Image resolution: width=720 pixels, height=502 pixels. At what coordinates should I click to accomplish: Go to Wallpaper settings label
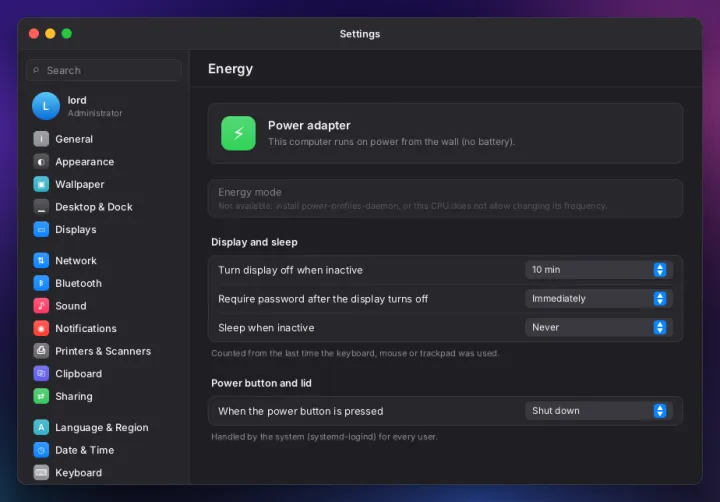tap(79, 184)
